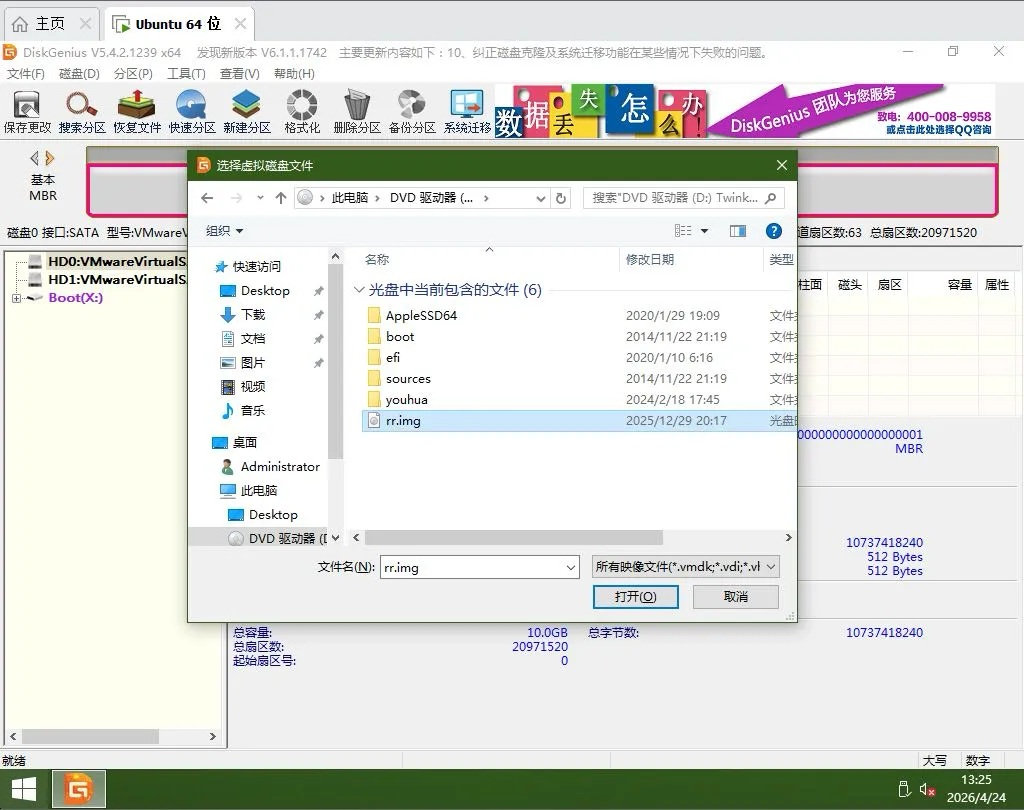This screenshot has height=810, width=1024.
Task: Select HD0:VMwareVirtualS disk in tree
Action: 116,262
